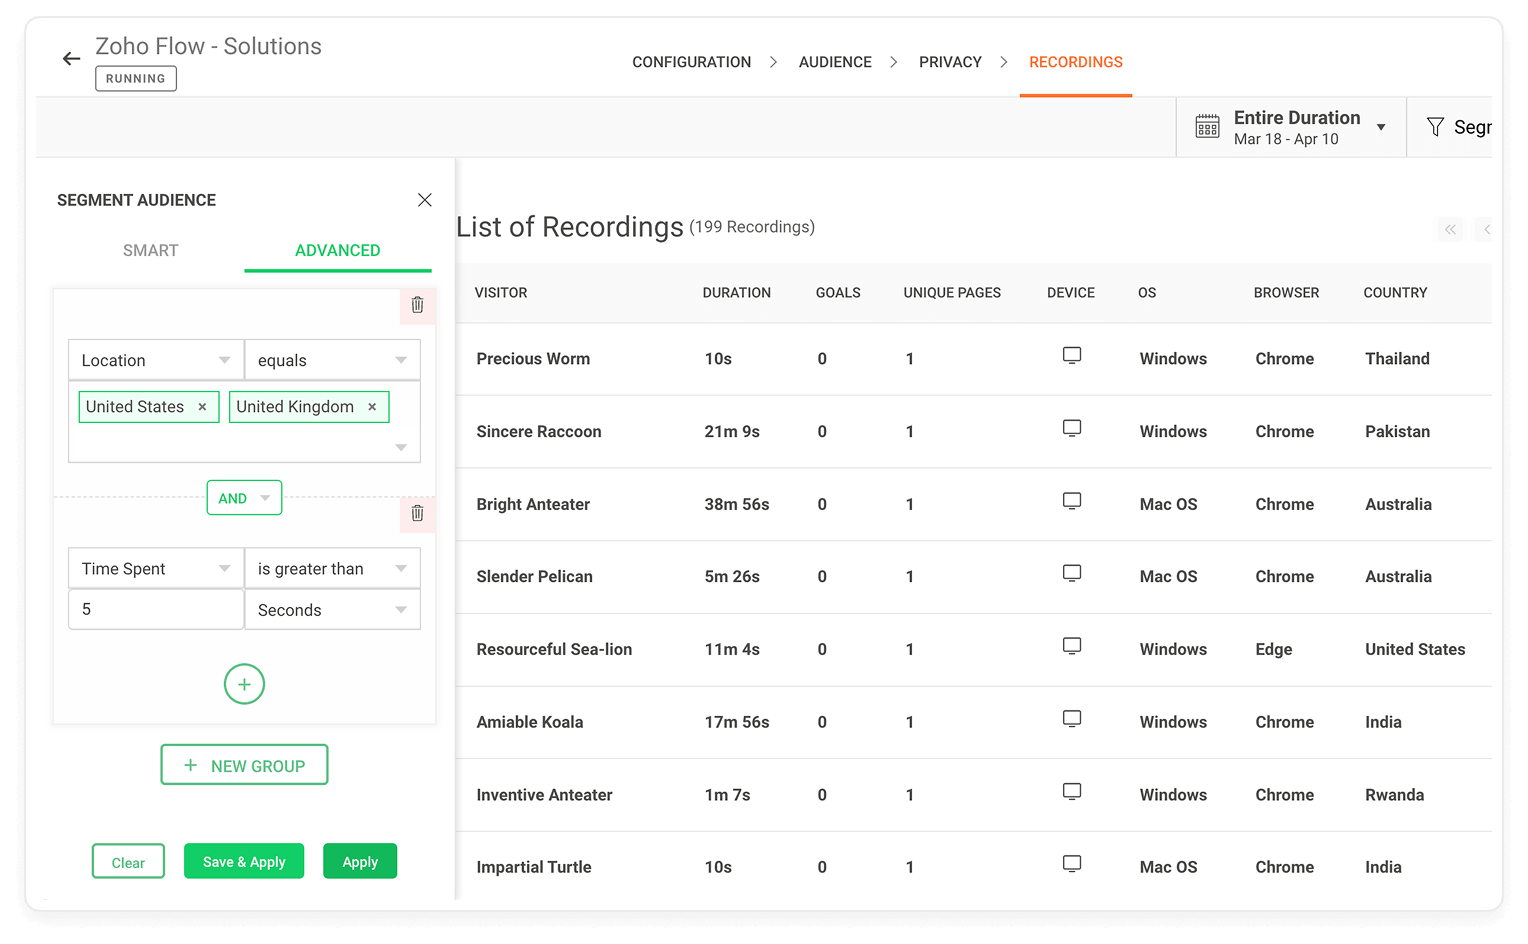Close the Segment Audience panel
The width and height of the screenshot is (1528, 944).
tap(424, 200)
